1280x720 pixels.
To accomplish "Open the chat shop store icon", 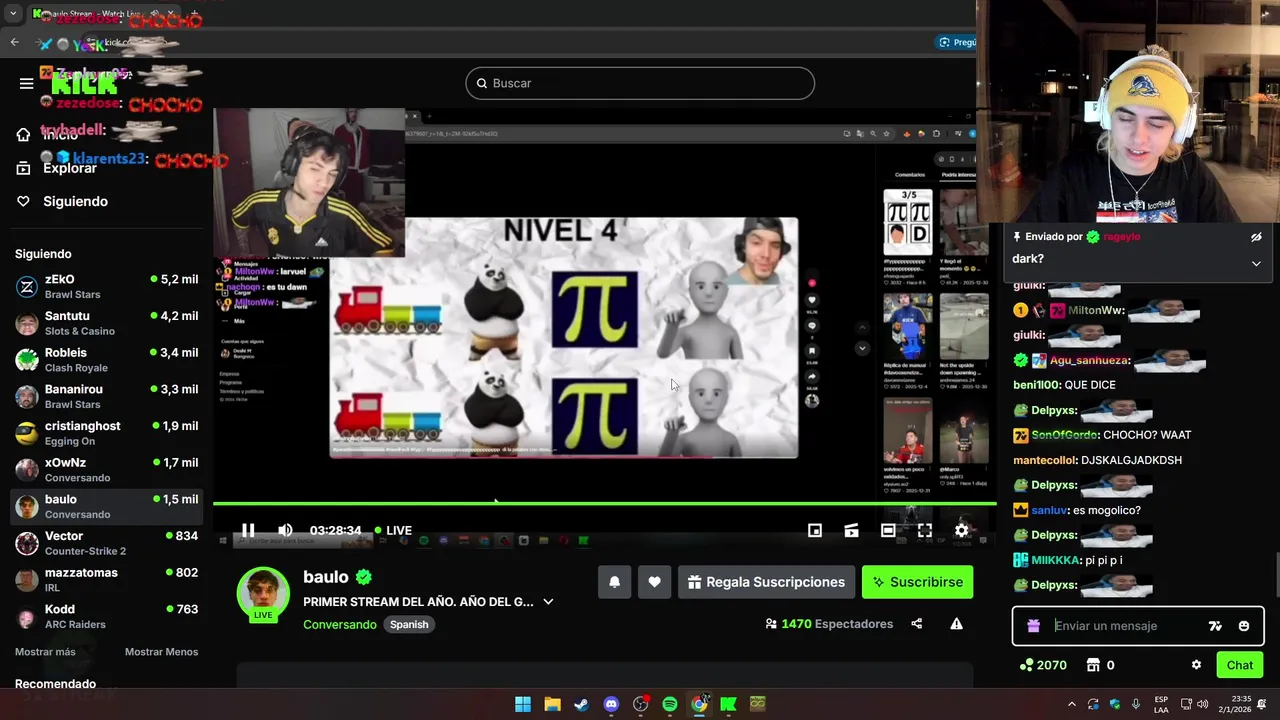I will (1093, 665).
